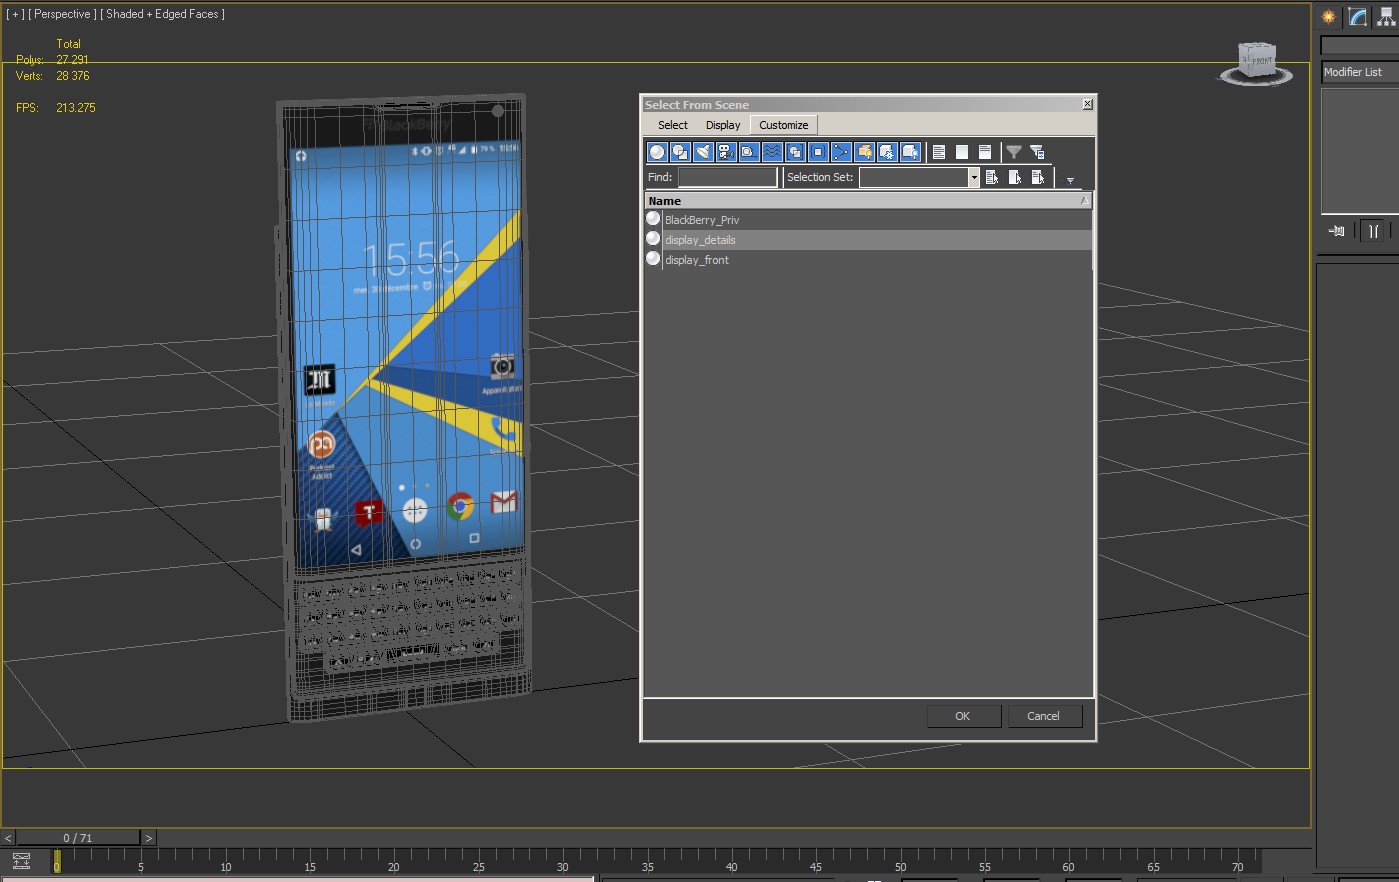Close the Select From Scene dialog
The height and width of the screenshot is (882, 1399).
point(1088,104)
